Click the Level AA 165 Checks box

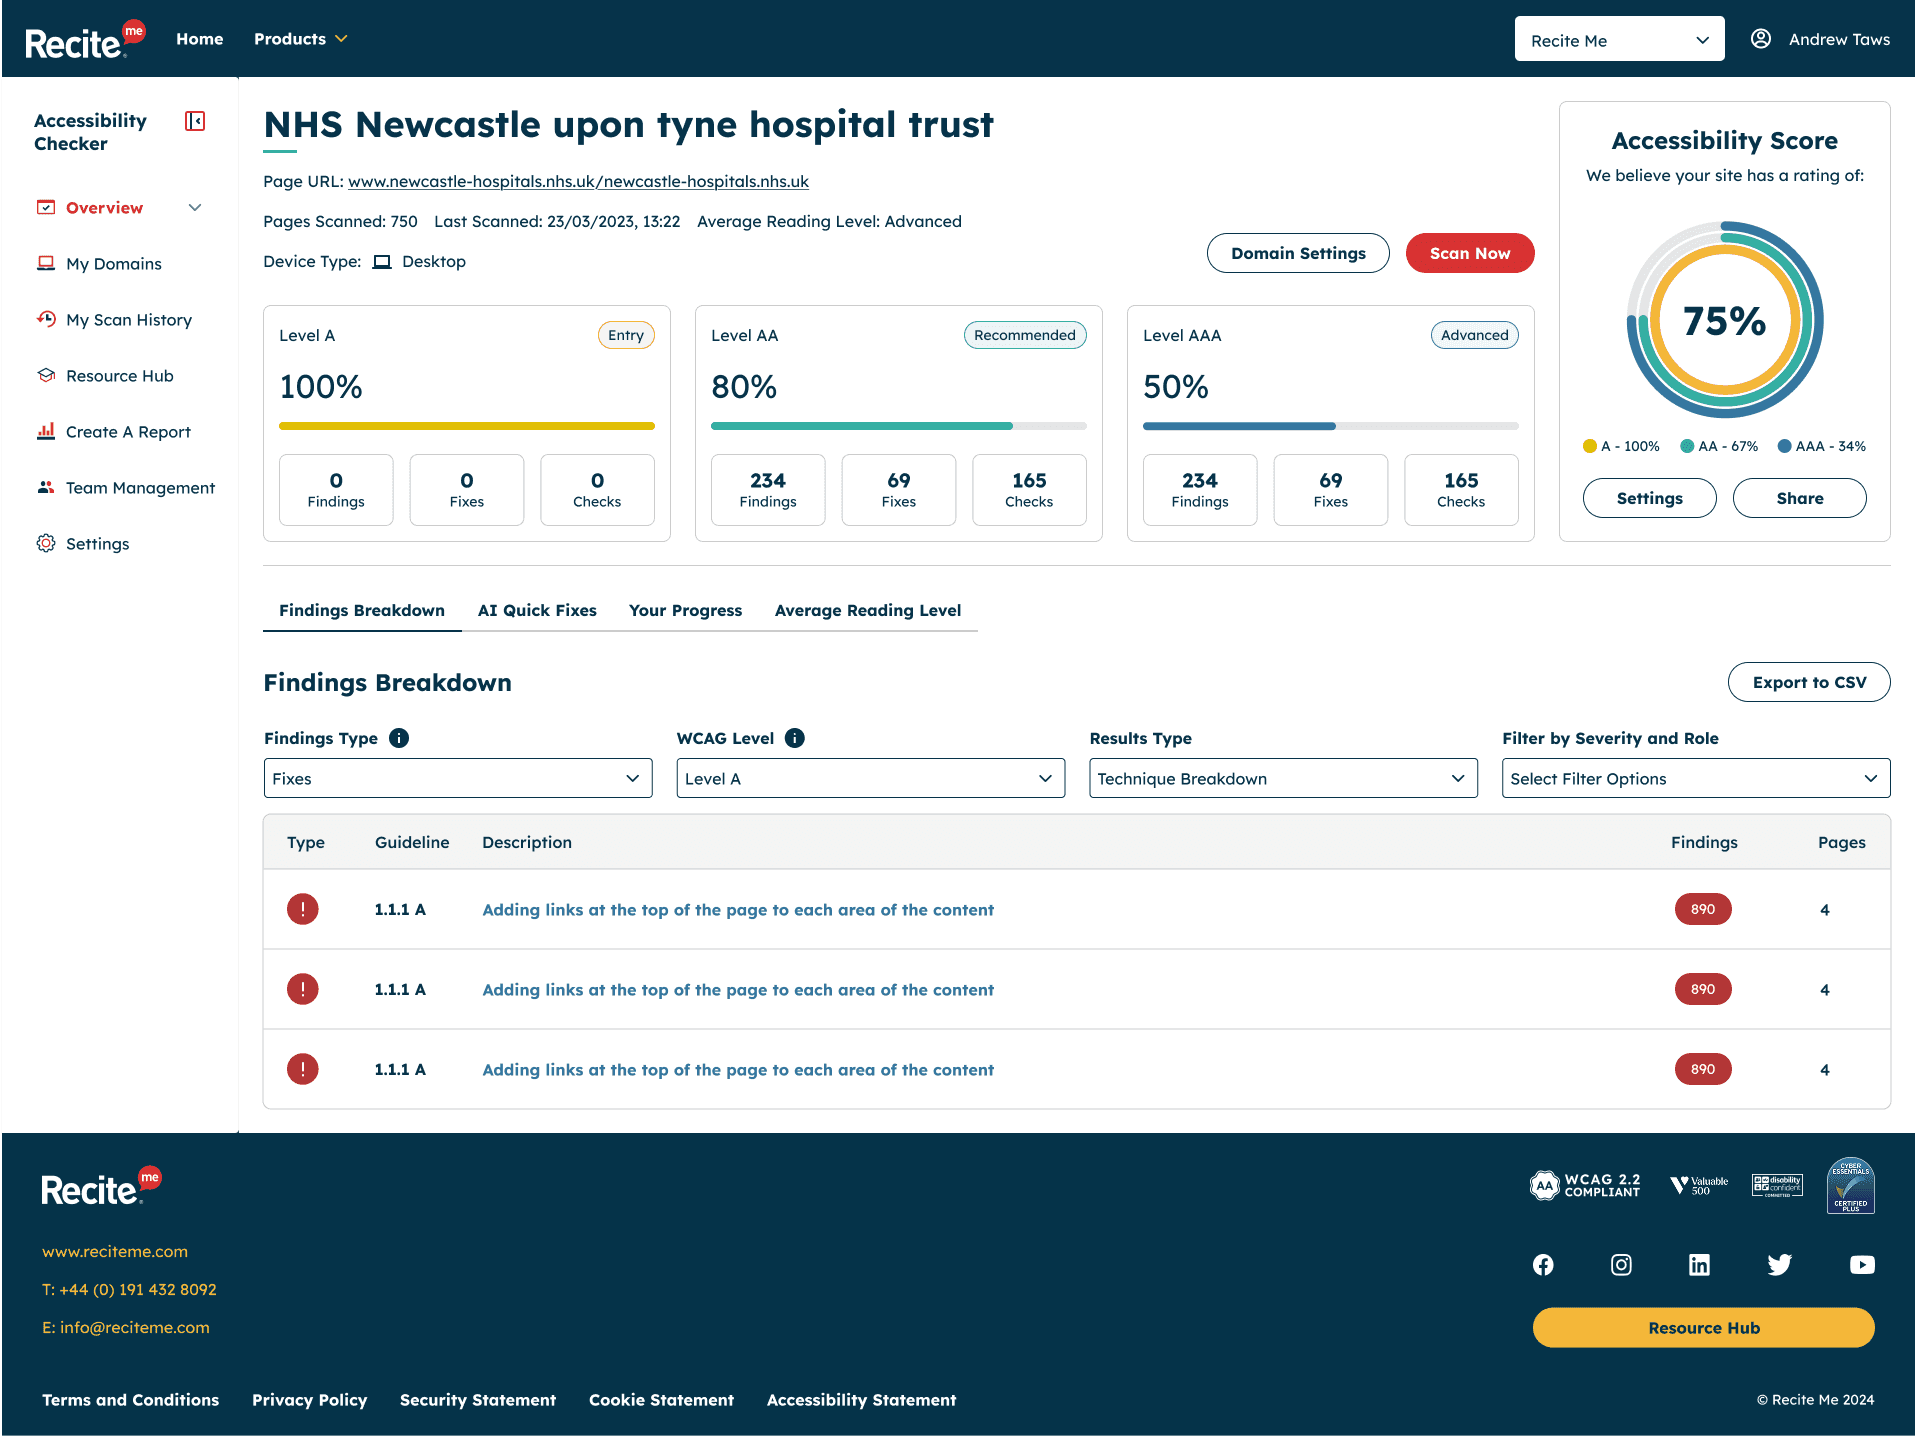coord(1029,490)
